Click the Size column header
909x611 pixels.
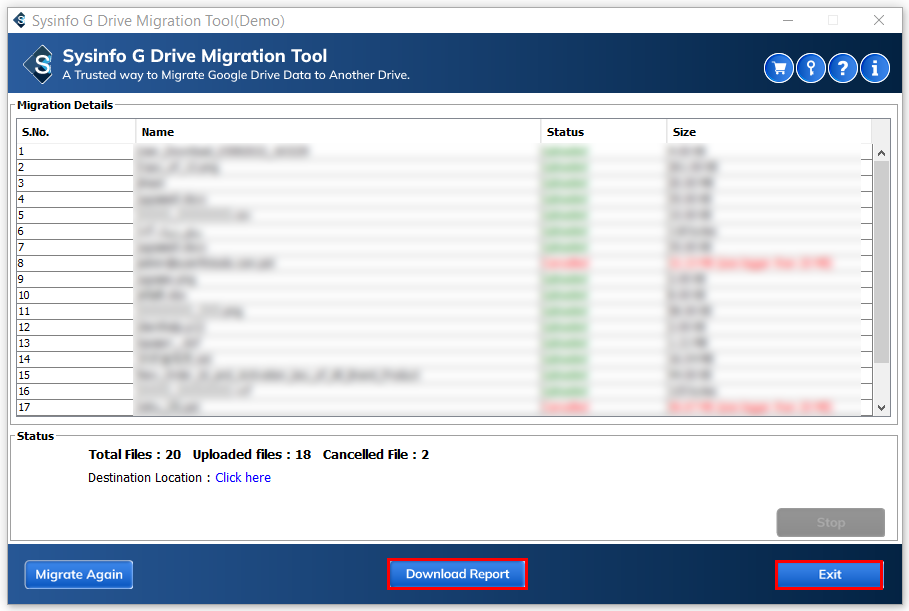pos(768,132)
